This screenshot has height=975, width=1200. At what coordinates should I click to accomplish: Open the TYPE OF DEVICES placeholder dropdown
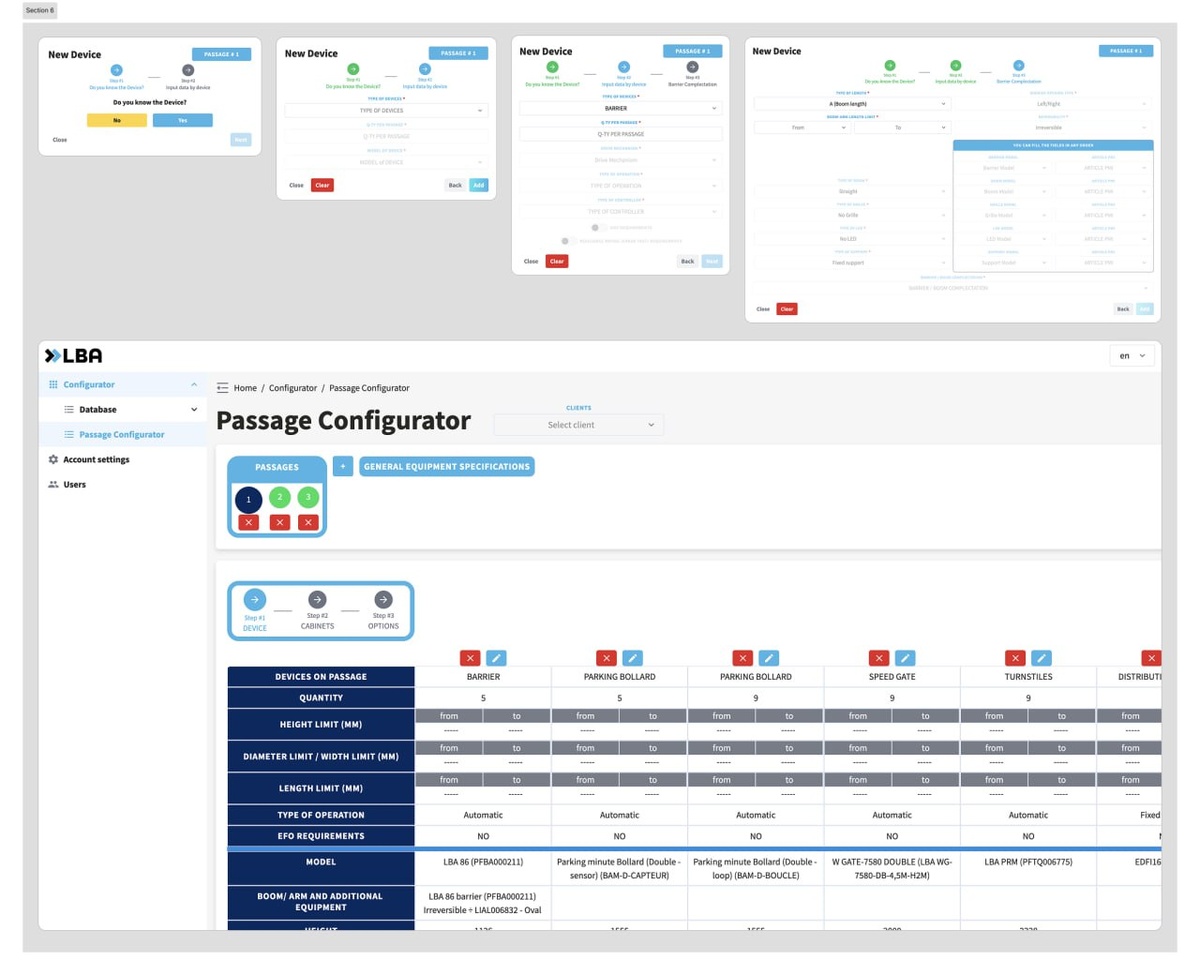coord(386,110)
